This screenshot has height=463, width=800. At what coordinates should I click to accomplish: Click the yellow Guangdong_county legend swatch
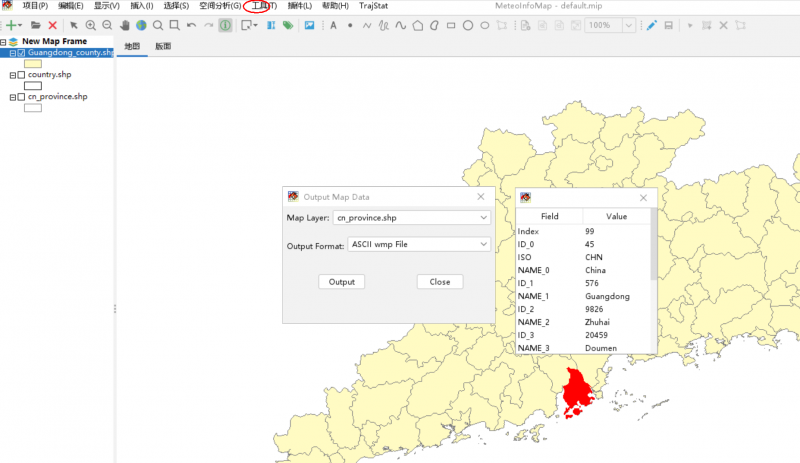(33, 63)
